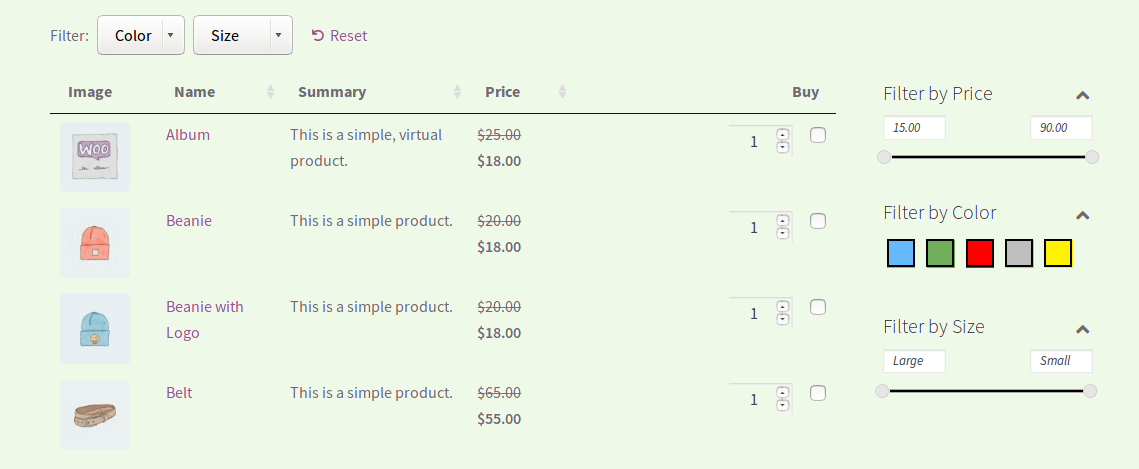The height and width of the screenshot is (469, 1139).
Task: Click the red color filter swatch
Action: 979,253
